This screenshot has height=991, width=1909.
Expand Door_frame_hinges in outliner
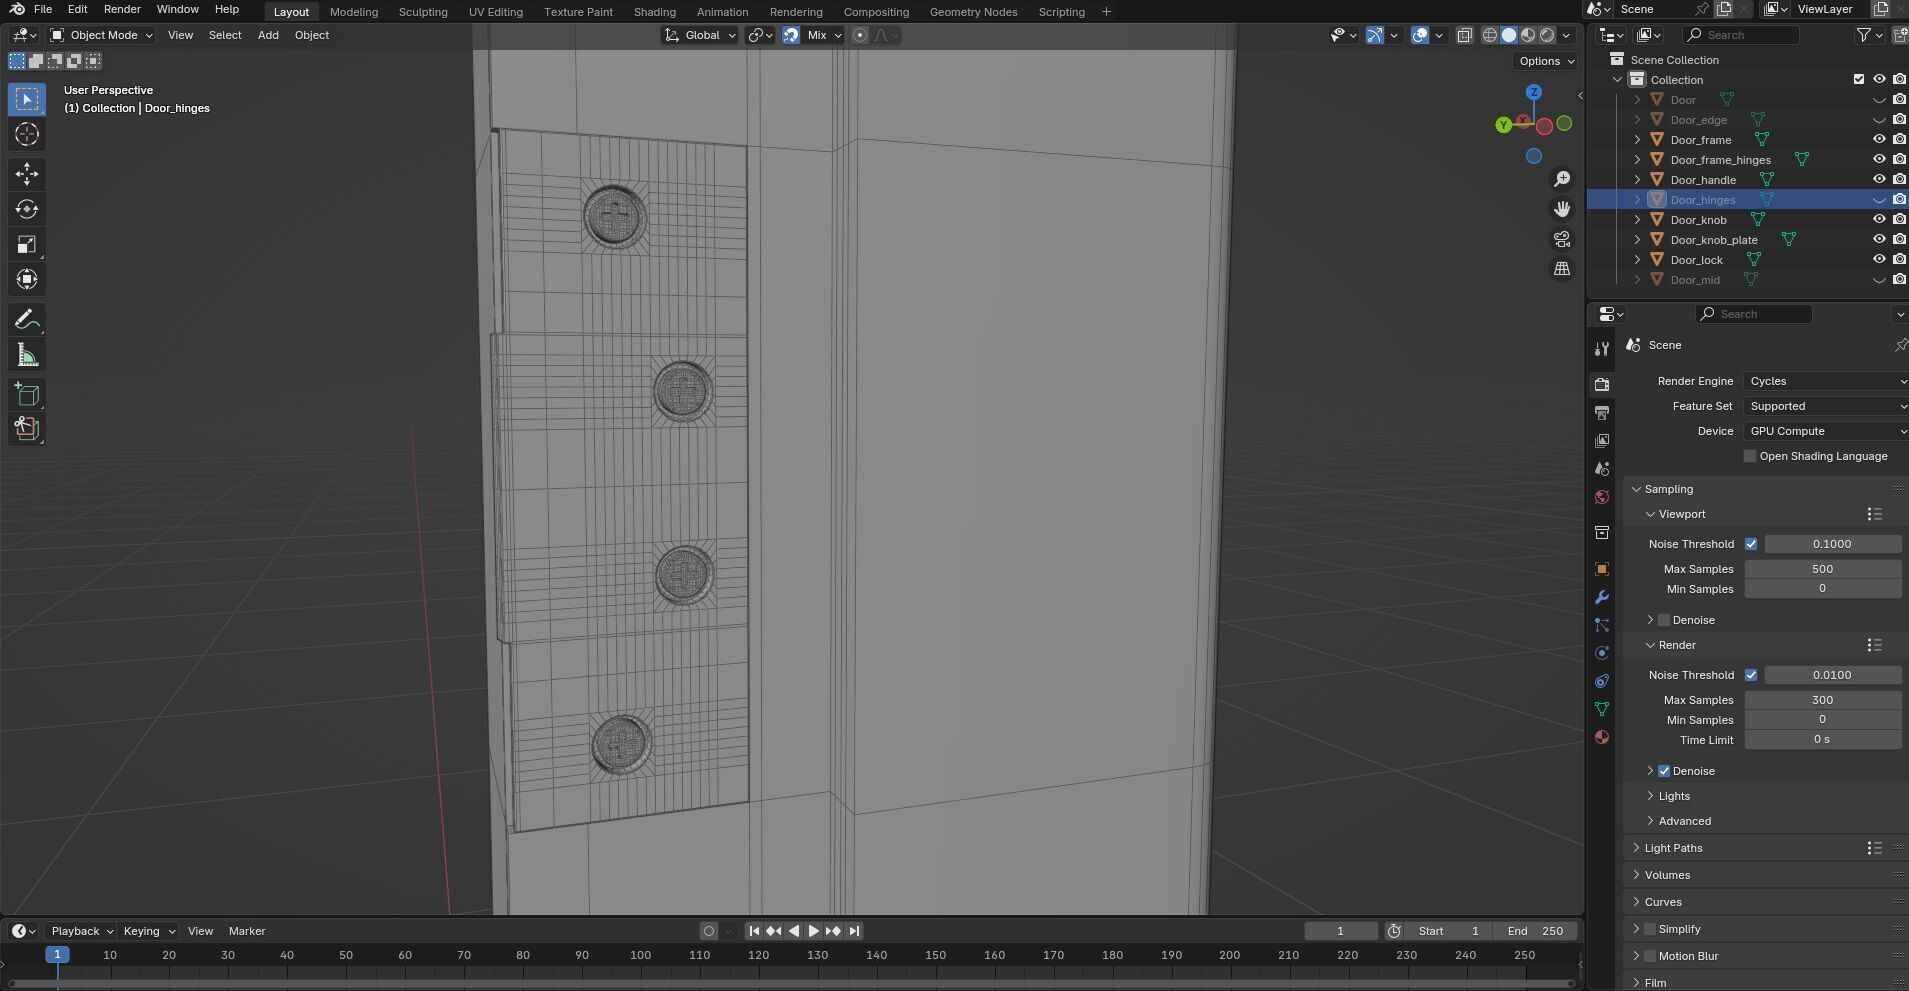click(x=1637, y=160)
